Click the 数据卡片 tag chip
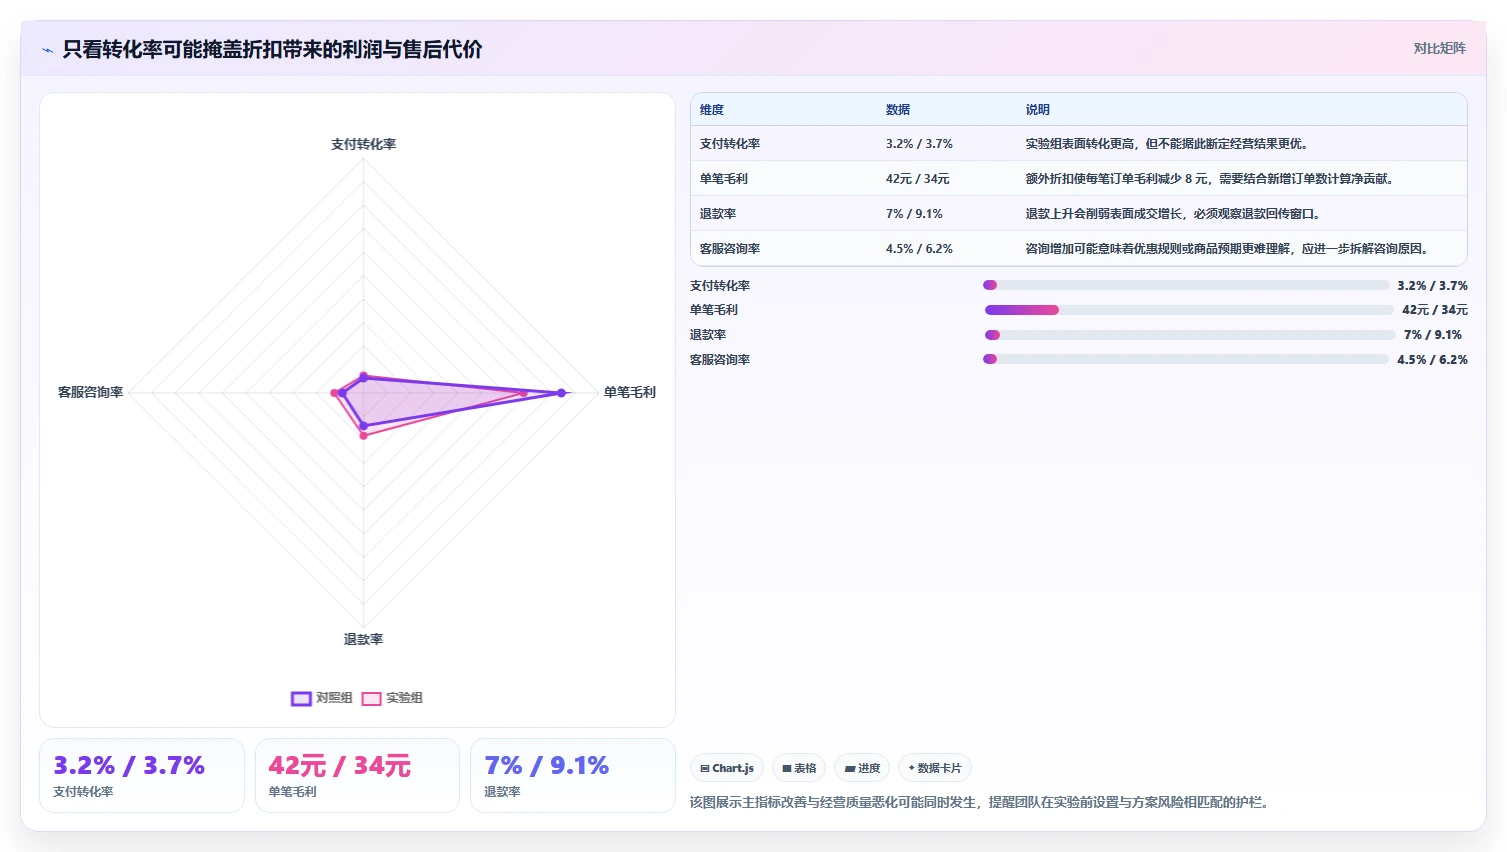Screen dimensions: 1507x852 935,768
